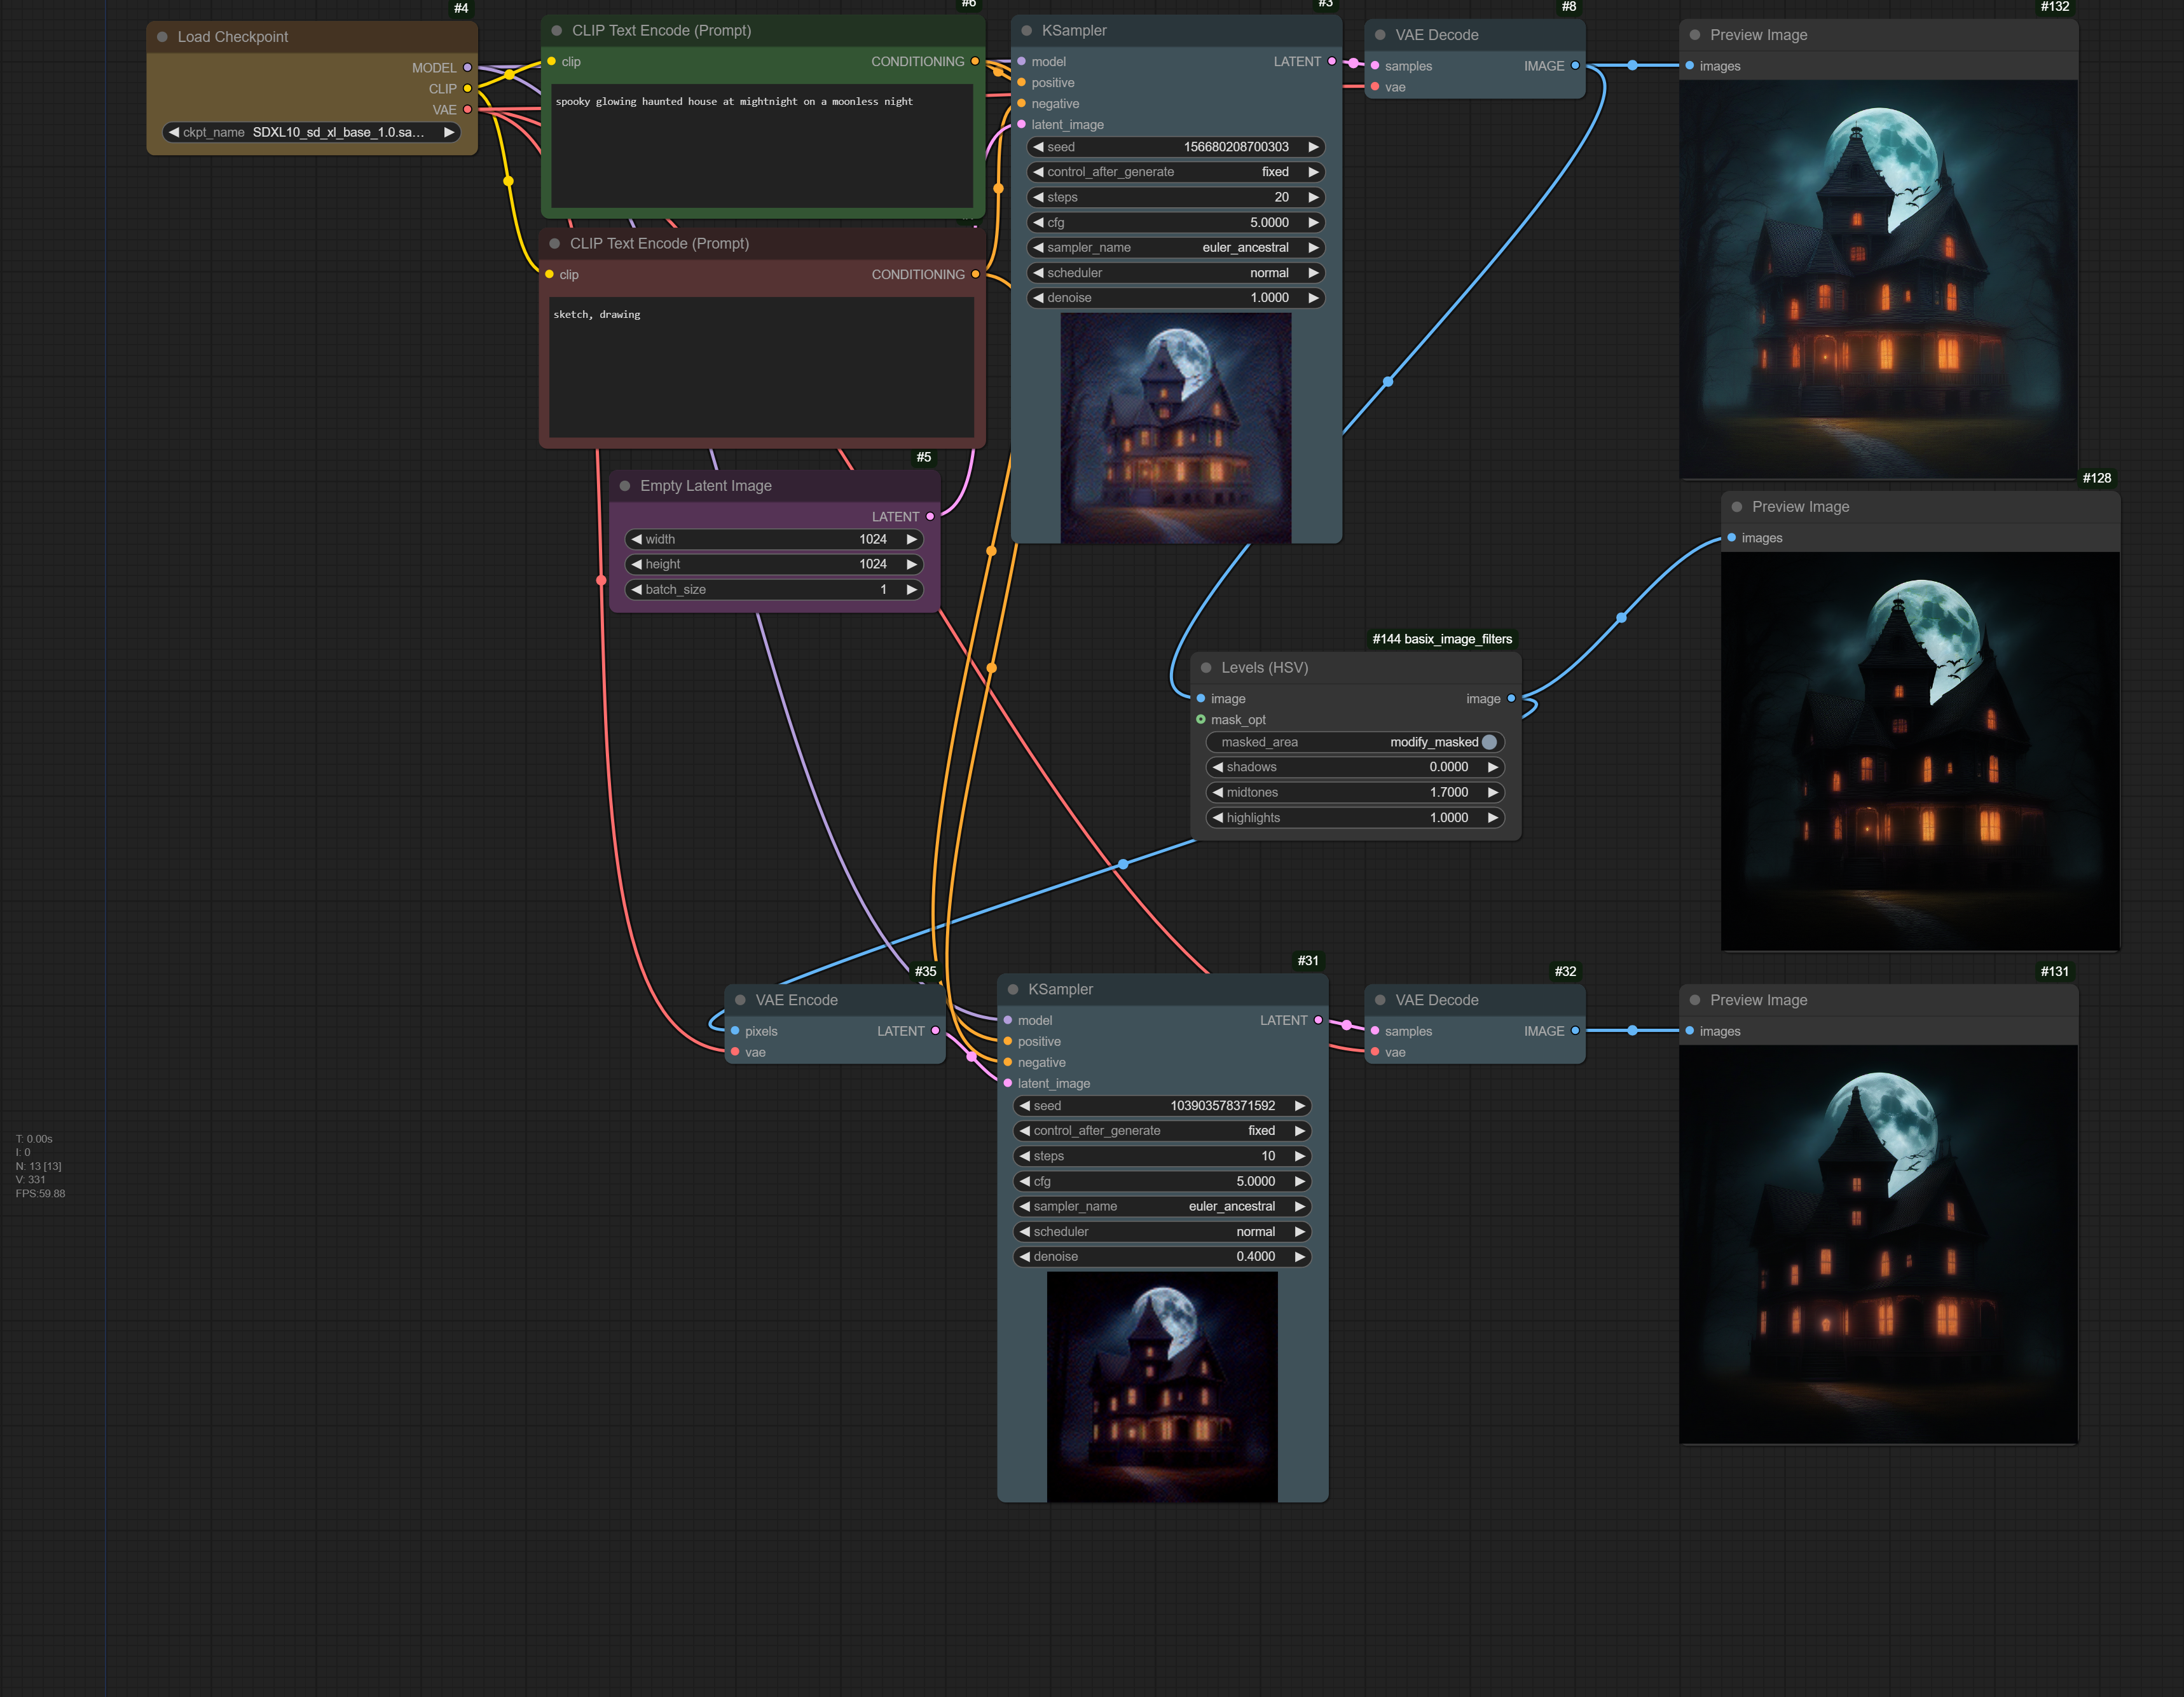Increase highlights value with right arrow
This screenshot has height=1697, width=2184.
click(1493, 818)
